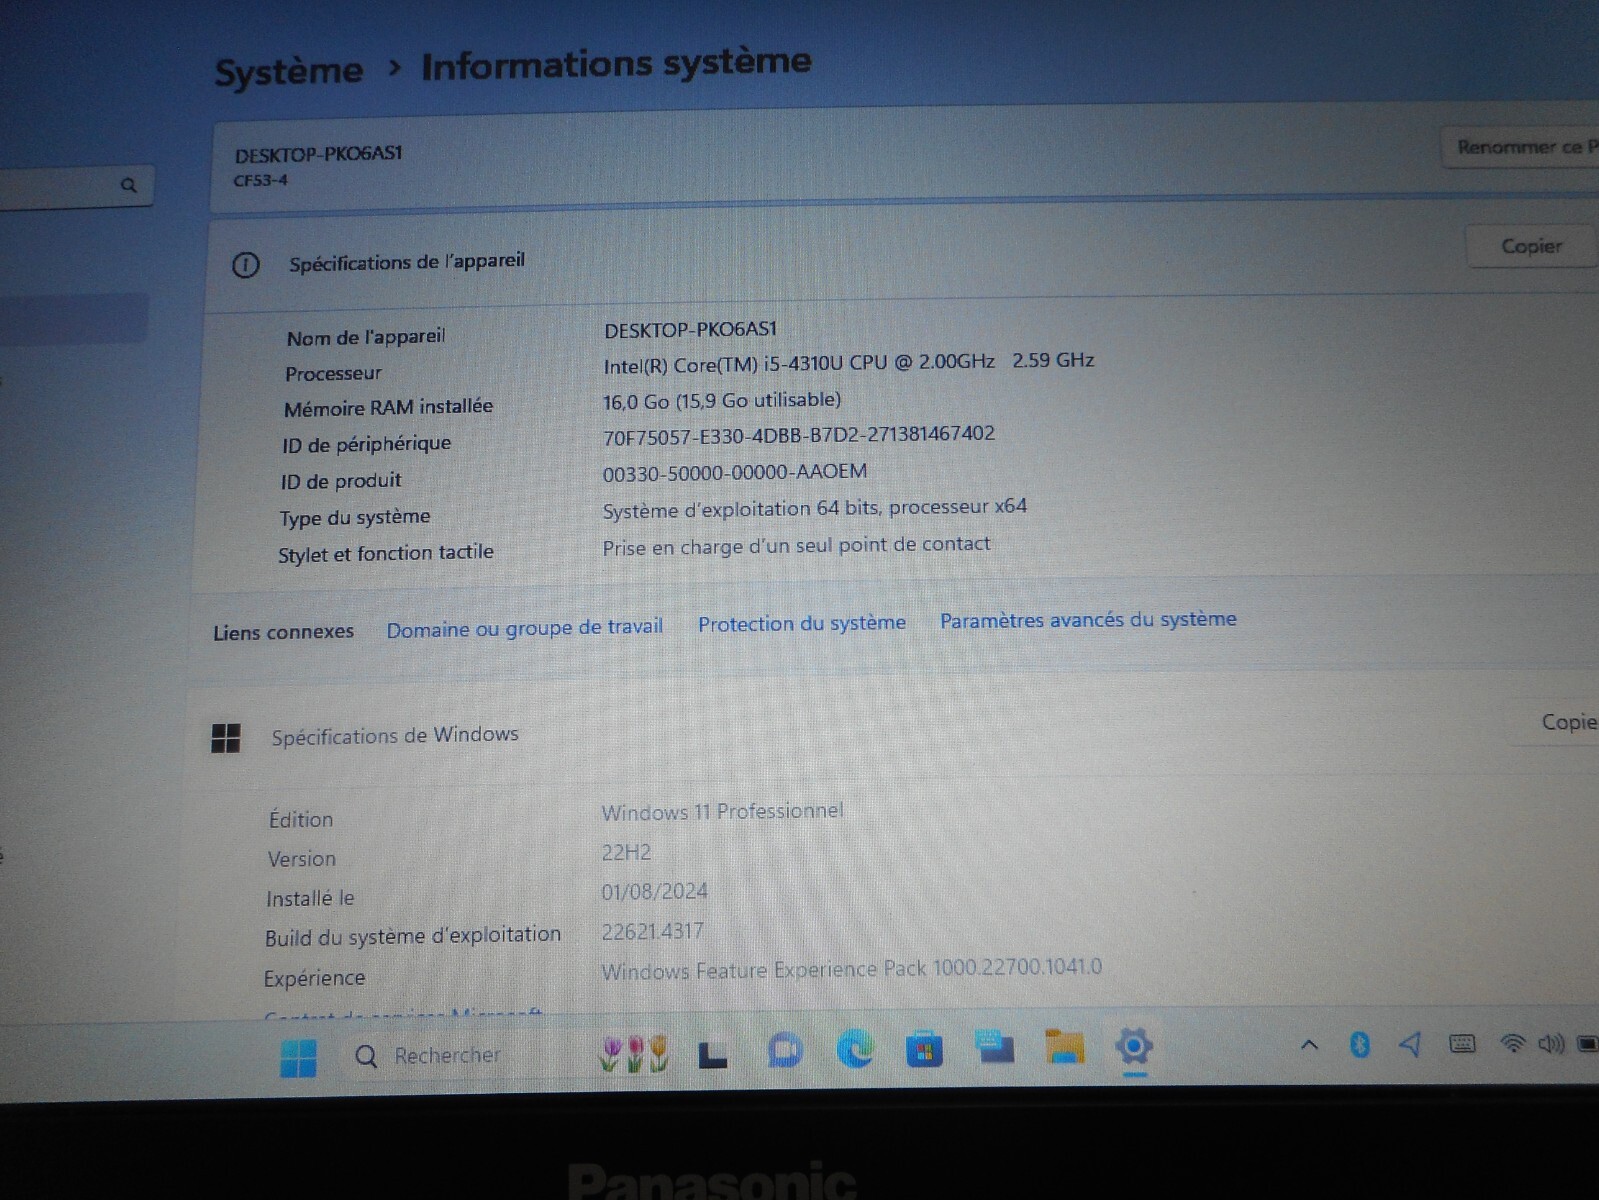Launch Microsoft Edge from the taskbar
Viewport: 1599px width, 1200px height.
pos(855,1049)
